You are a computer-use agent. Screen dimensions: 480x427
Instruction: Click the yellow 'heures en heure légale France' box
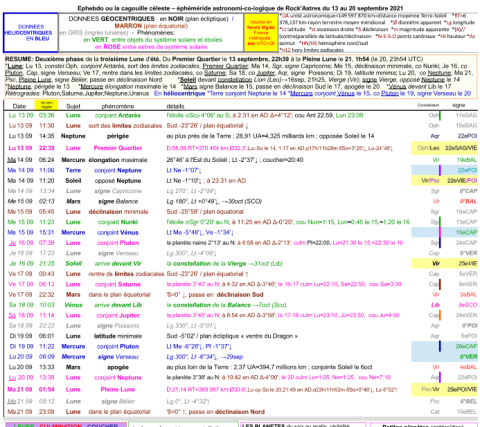(x=261, y=33)
